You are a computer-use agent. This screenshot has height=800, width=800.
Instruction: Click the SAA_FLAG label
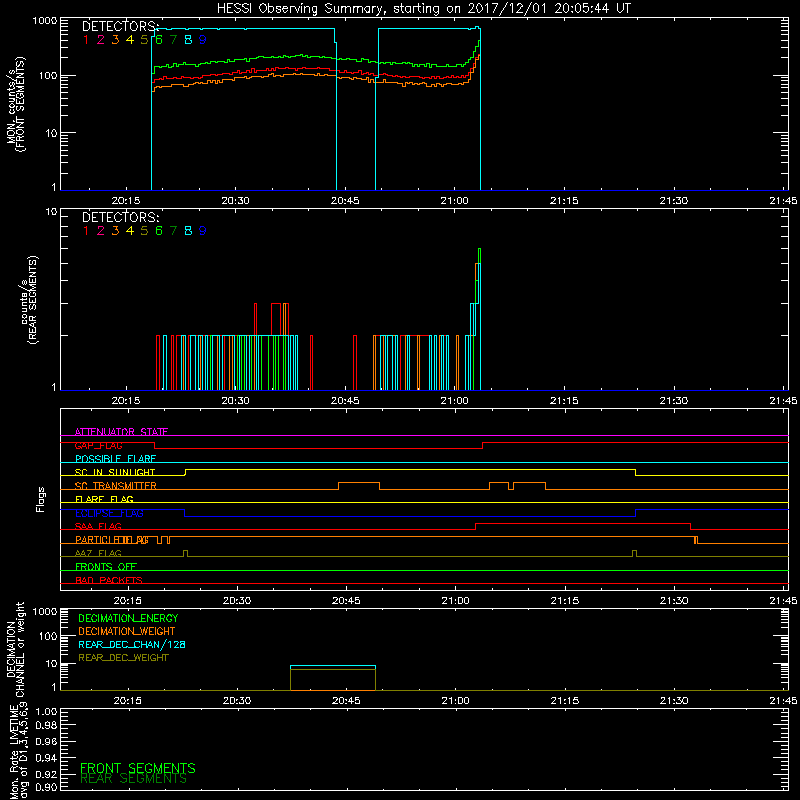tap(98, 526)
